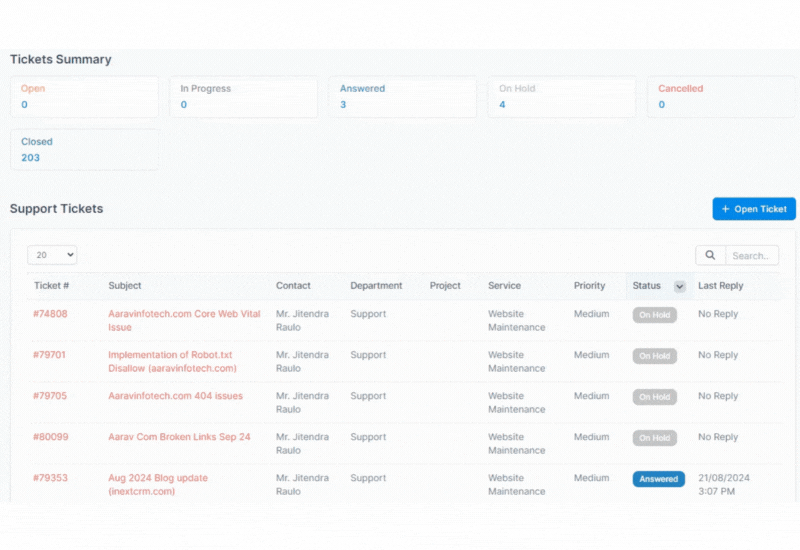Open the 20 entries-per-page dropdown
Screen dimensions: 800x550
(52, 255)
